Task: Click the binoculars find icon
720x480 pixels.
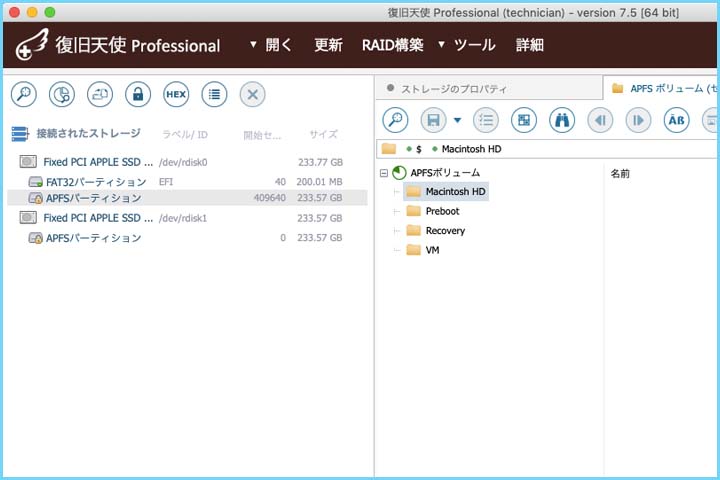Action: click(x=562, y=120)
